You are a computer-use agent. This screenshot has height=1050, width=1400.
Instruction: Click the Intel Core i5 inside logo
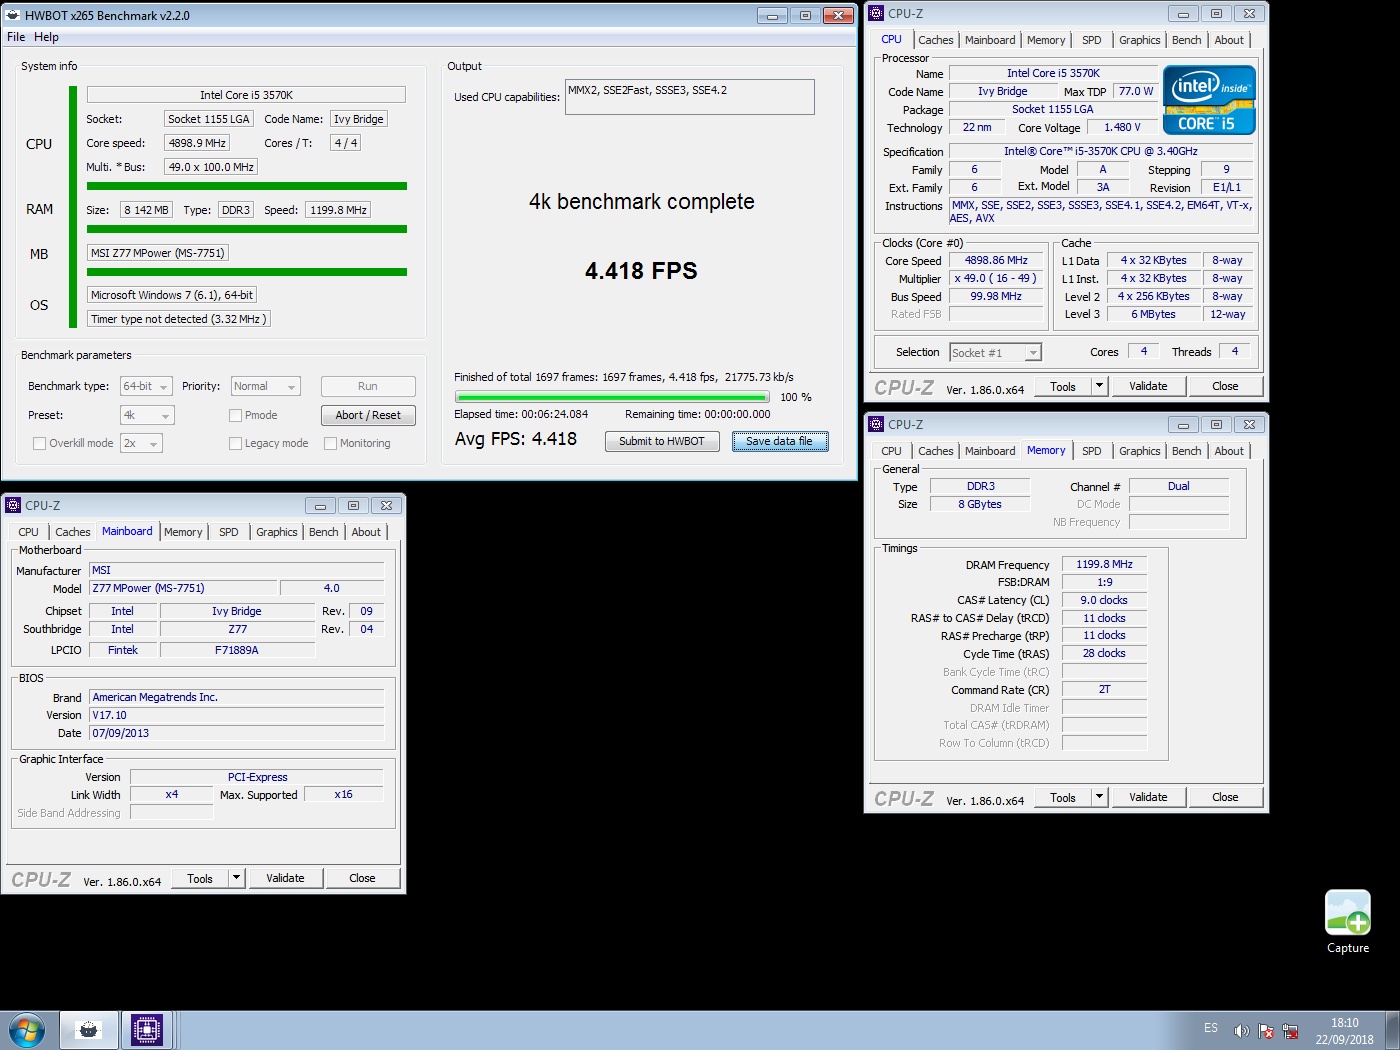1209,100
